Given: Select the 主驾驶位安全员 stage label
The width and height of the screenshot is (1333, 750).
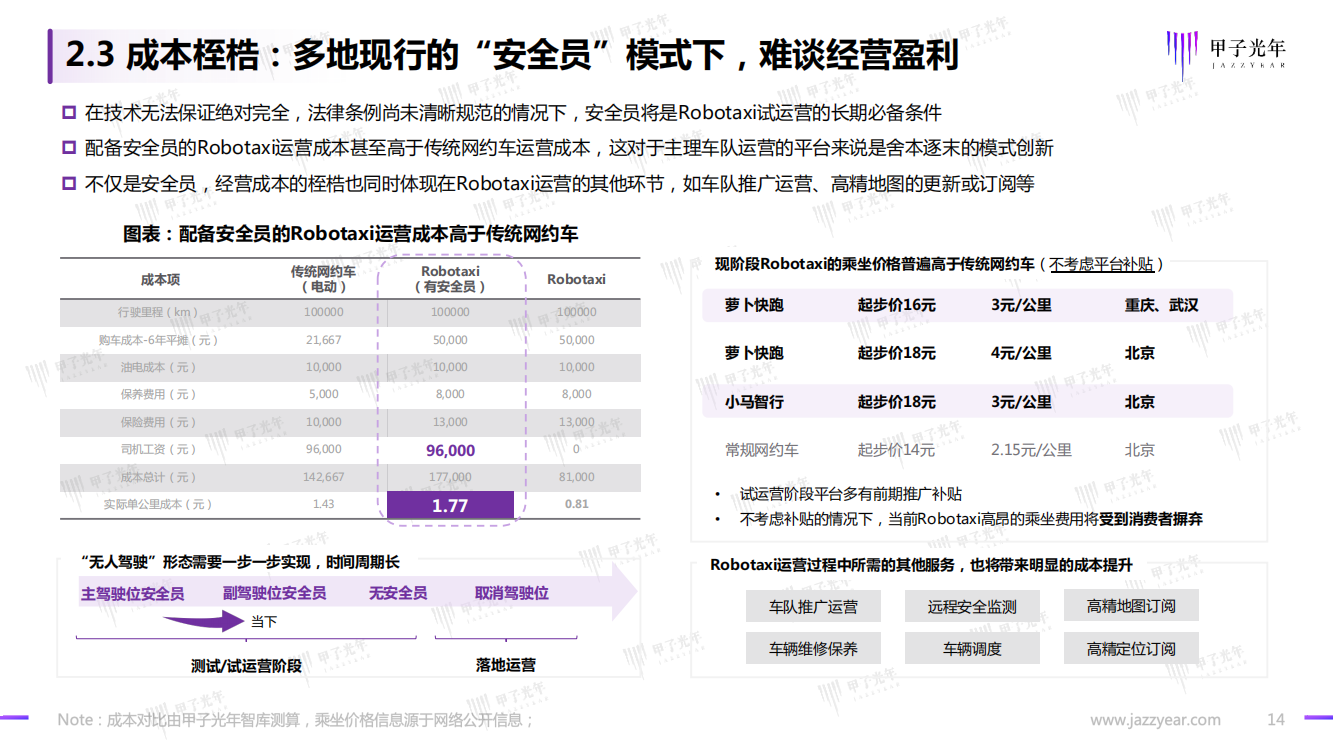Looking at the screenshot, I should 133,593.
